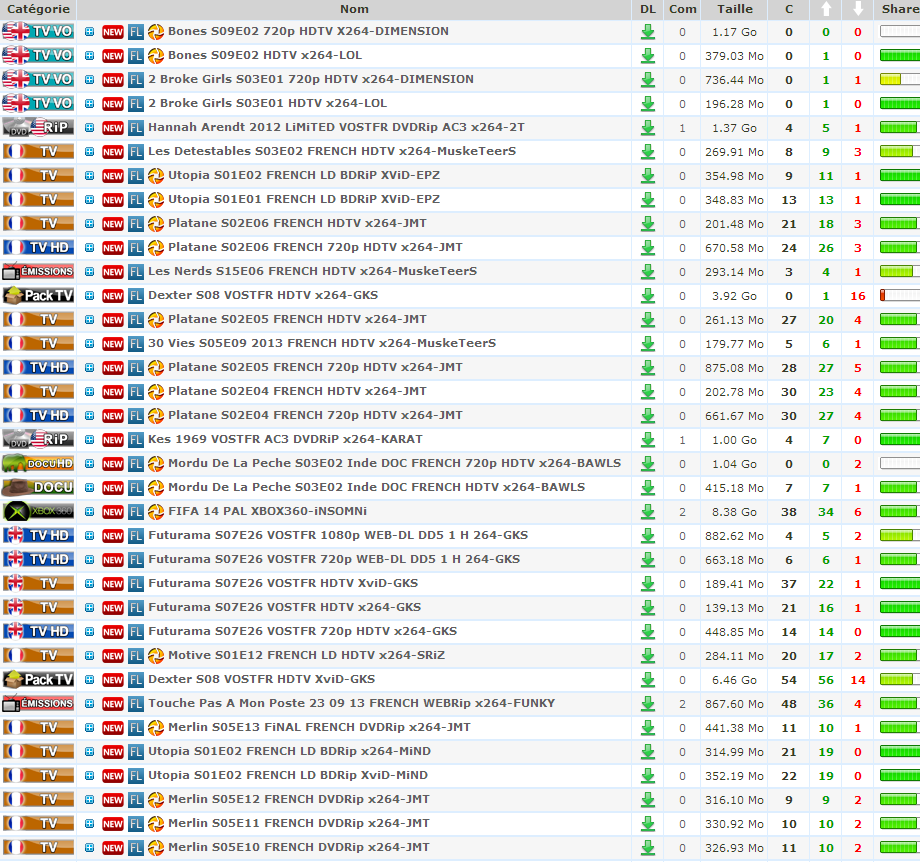Expand details of Futurama S07E26 VOSTFR HDTV XviD row
Screen dimensions: 920x862
pos(89,584)
